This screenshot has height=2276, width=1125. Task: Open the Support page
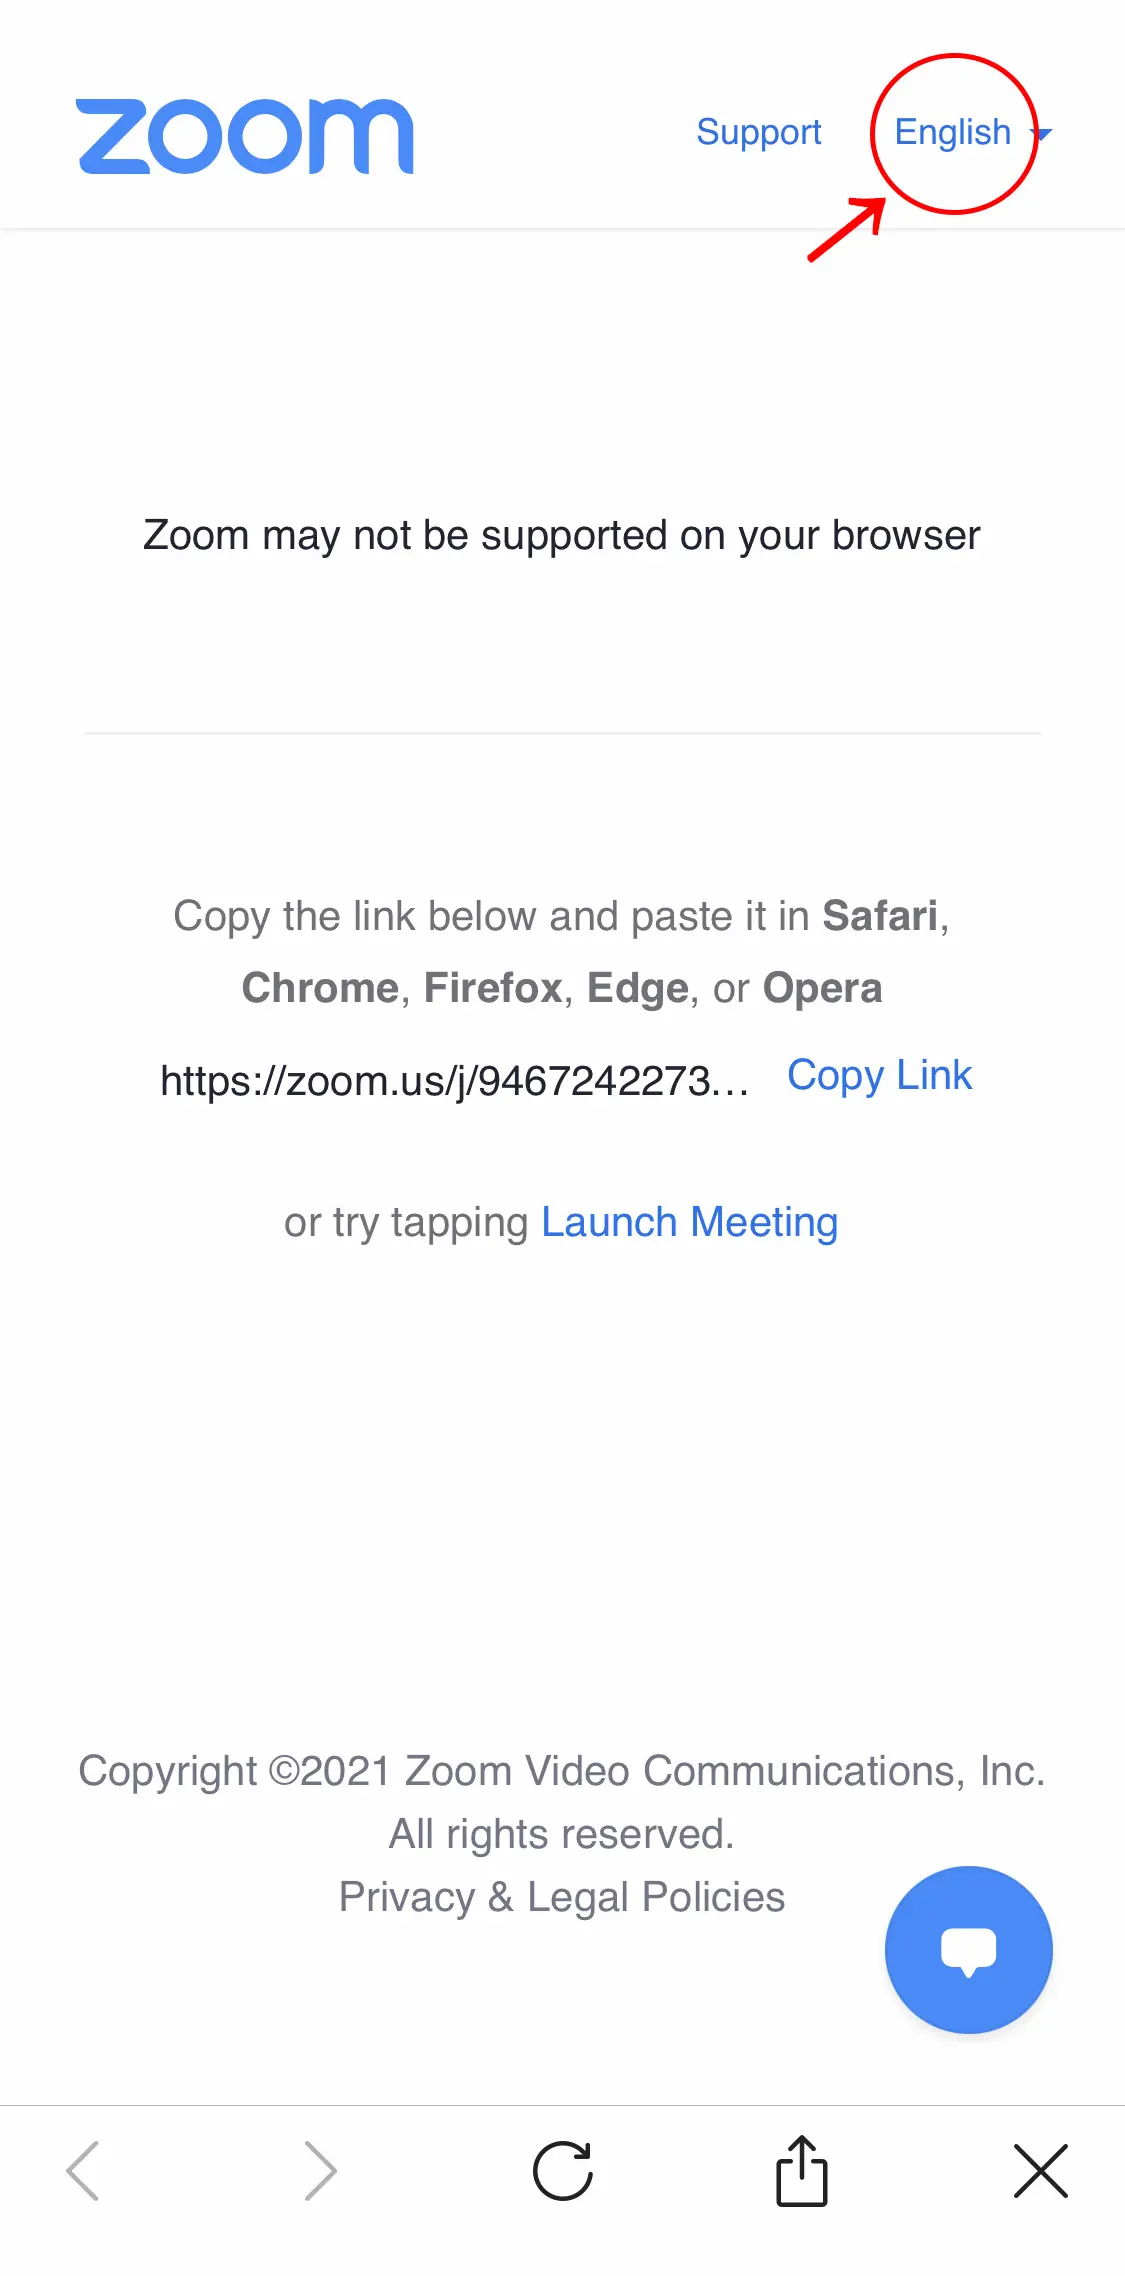click(x=758, y=132)
